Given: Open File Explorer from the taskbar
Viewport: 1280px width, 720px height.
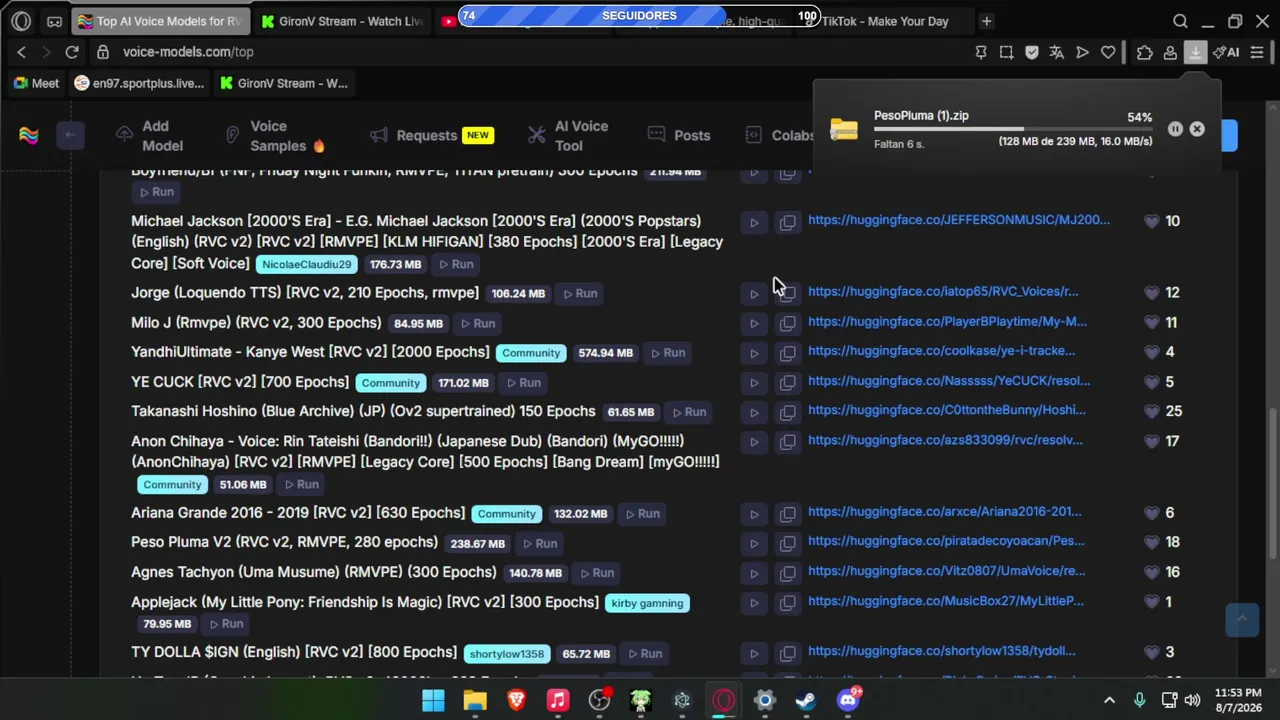Looking at the screenshot, I should 475,700.
